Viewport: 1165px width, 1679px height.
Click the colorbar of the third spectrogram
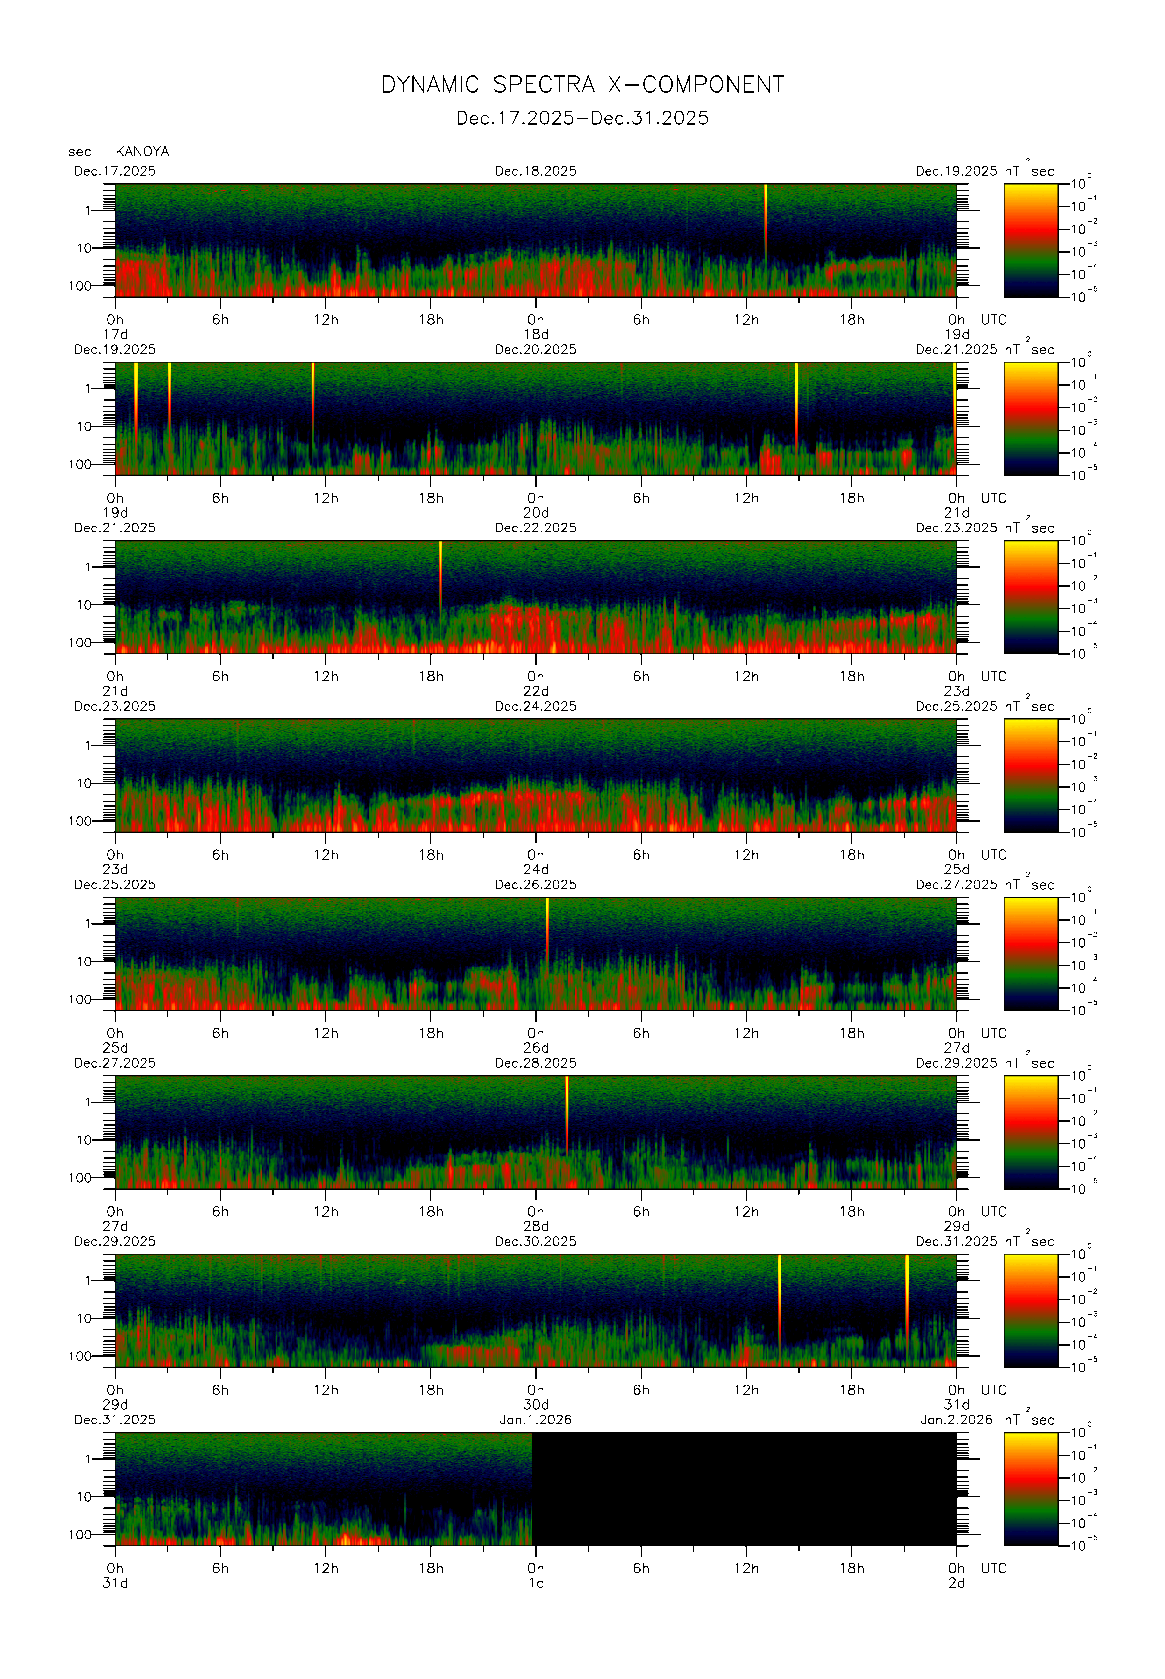1030,596
